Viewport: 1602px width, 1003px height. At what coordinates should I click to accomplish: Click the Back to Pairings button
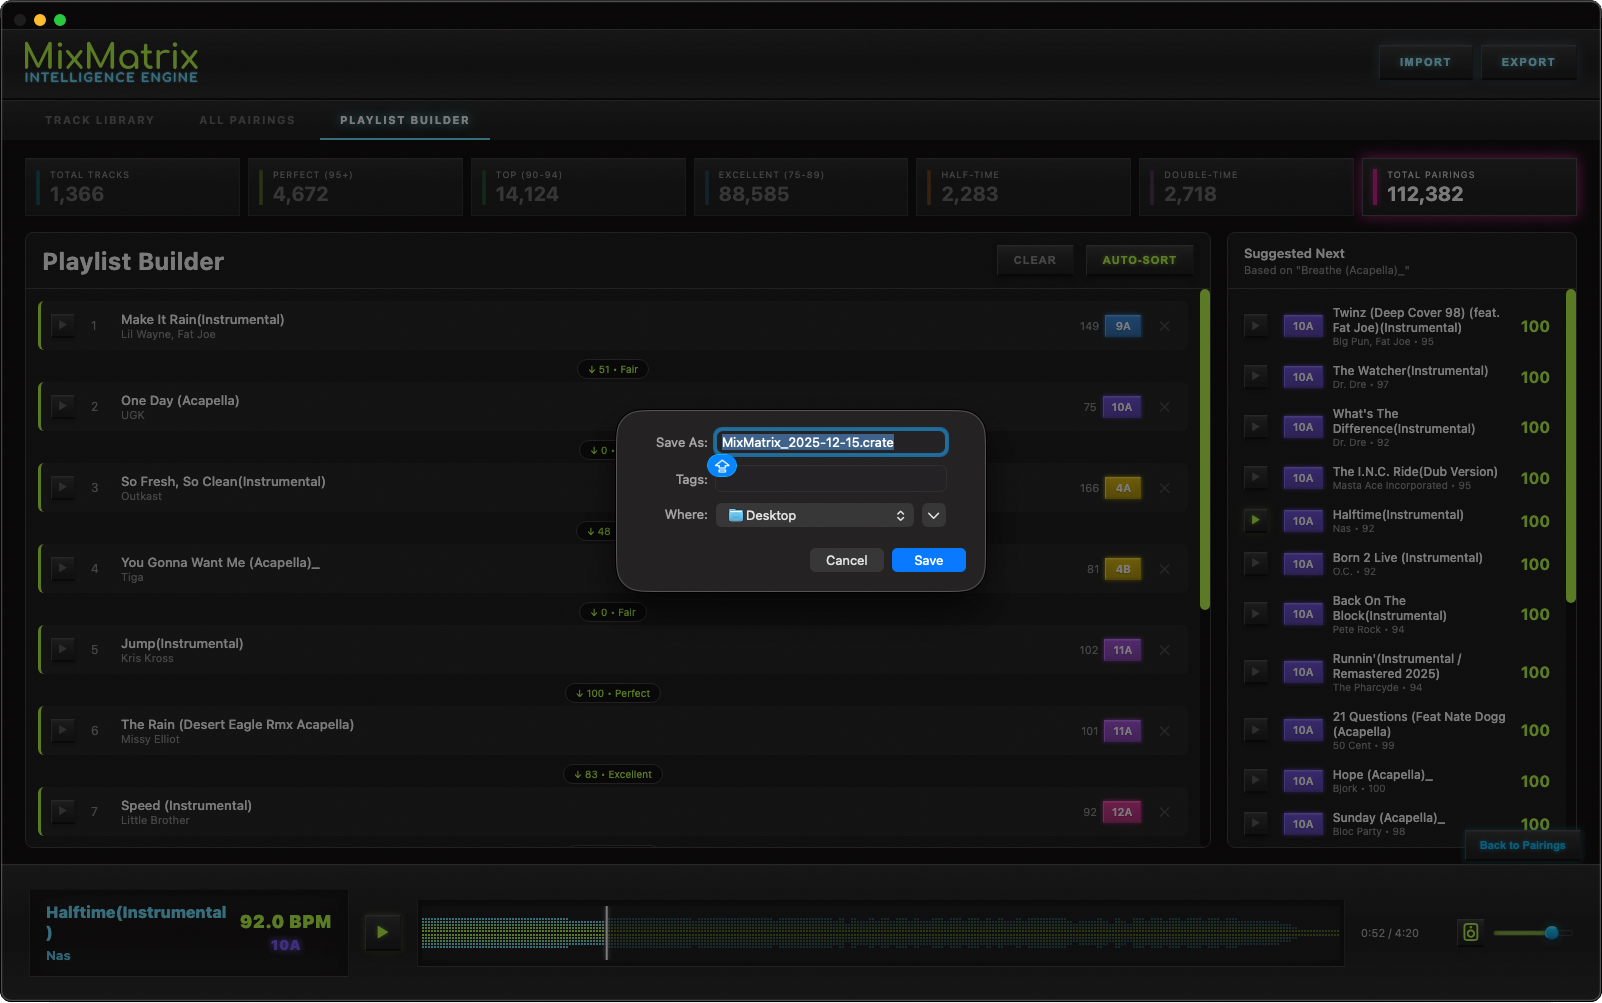(x=1521, y=845)
